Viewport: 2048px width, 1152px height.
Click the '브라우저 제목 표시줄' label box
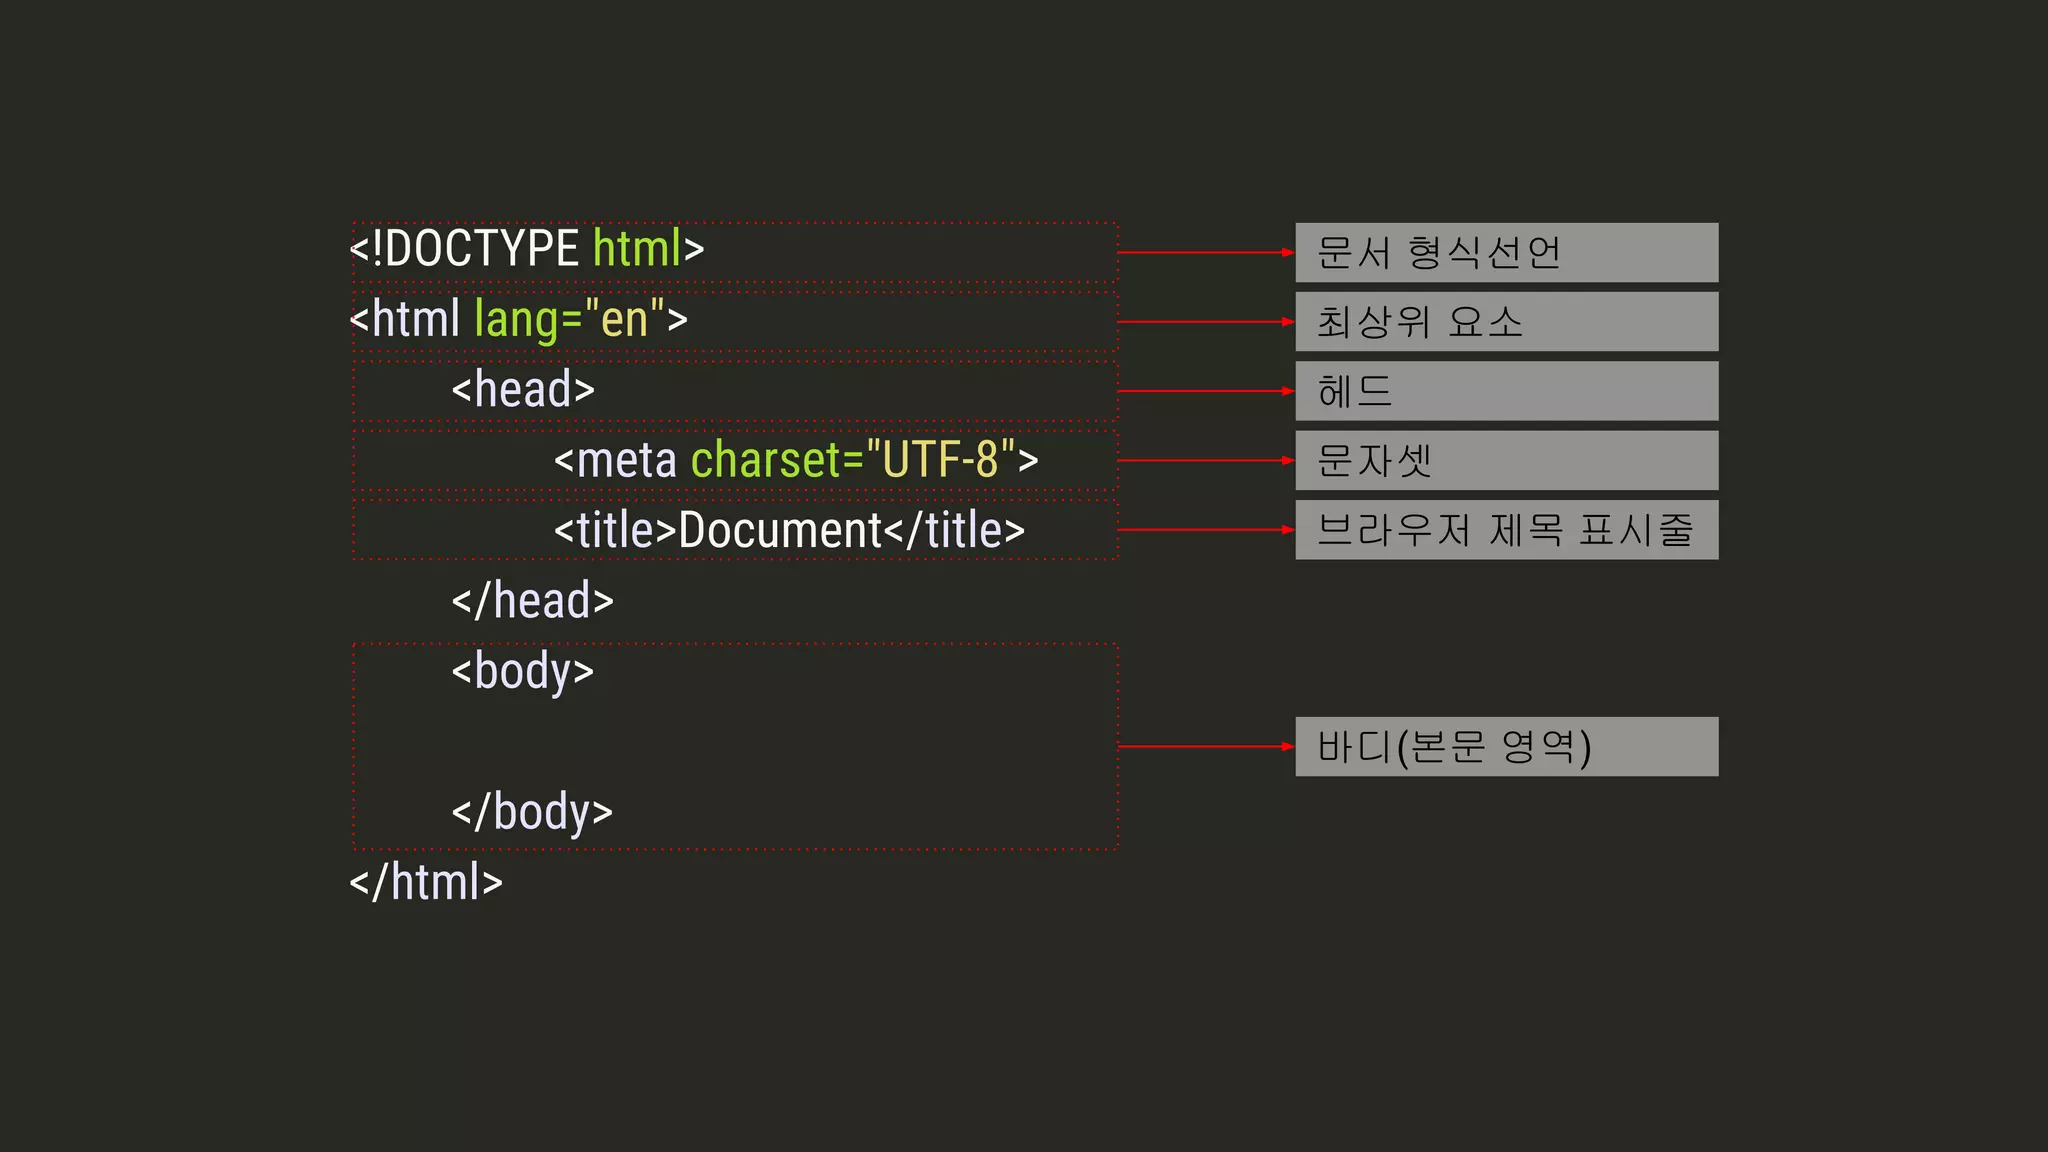(x=1507, y=529)
